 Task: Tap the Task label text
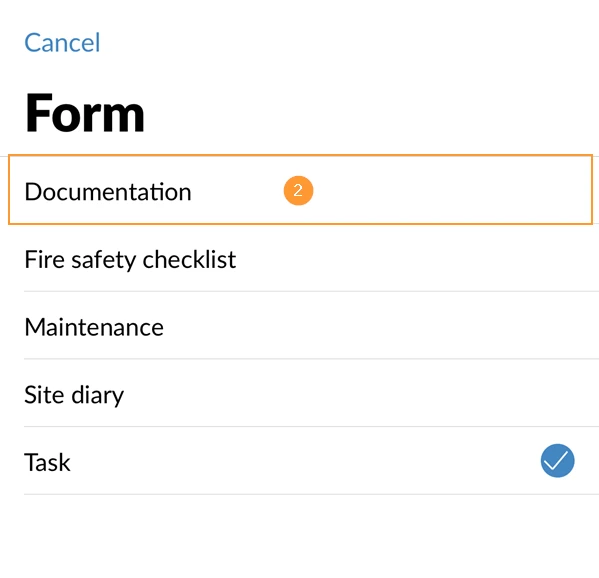[47, 462]
